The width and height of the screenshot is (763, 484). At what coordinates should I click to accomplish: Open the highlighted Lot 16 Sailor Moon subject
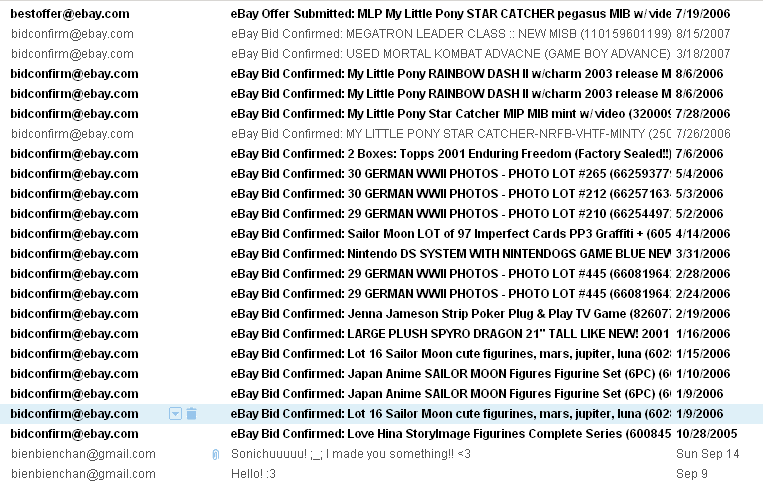(x=451, y=413)
